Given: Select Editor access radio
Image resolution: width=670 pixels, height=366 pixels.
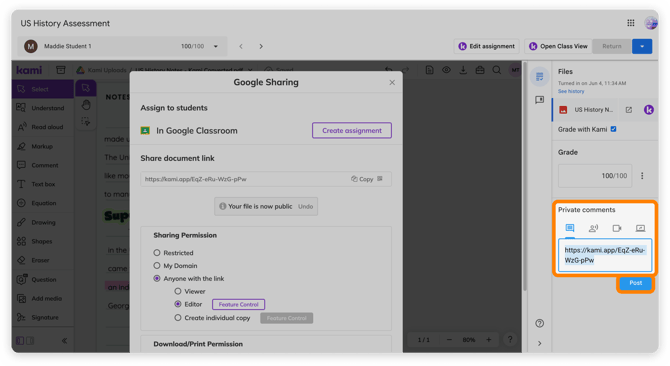Looking at the screenshot, I should 178,304.
